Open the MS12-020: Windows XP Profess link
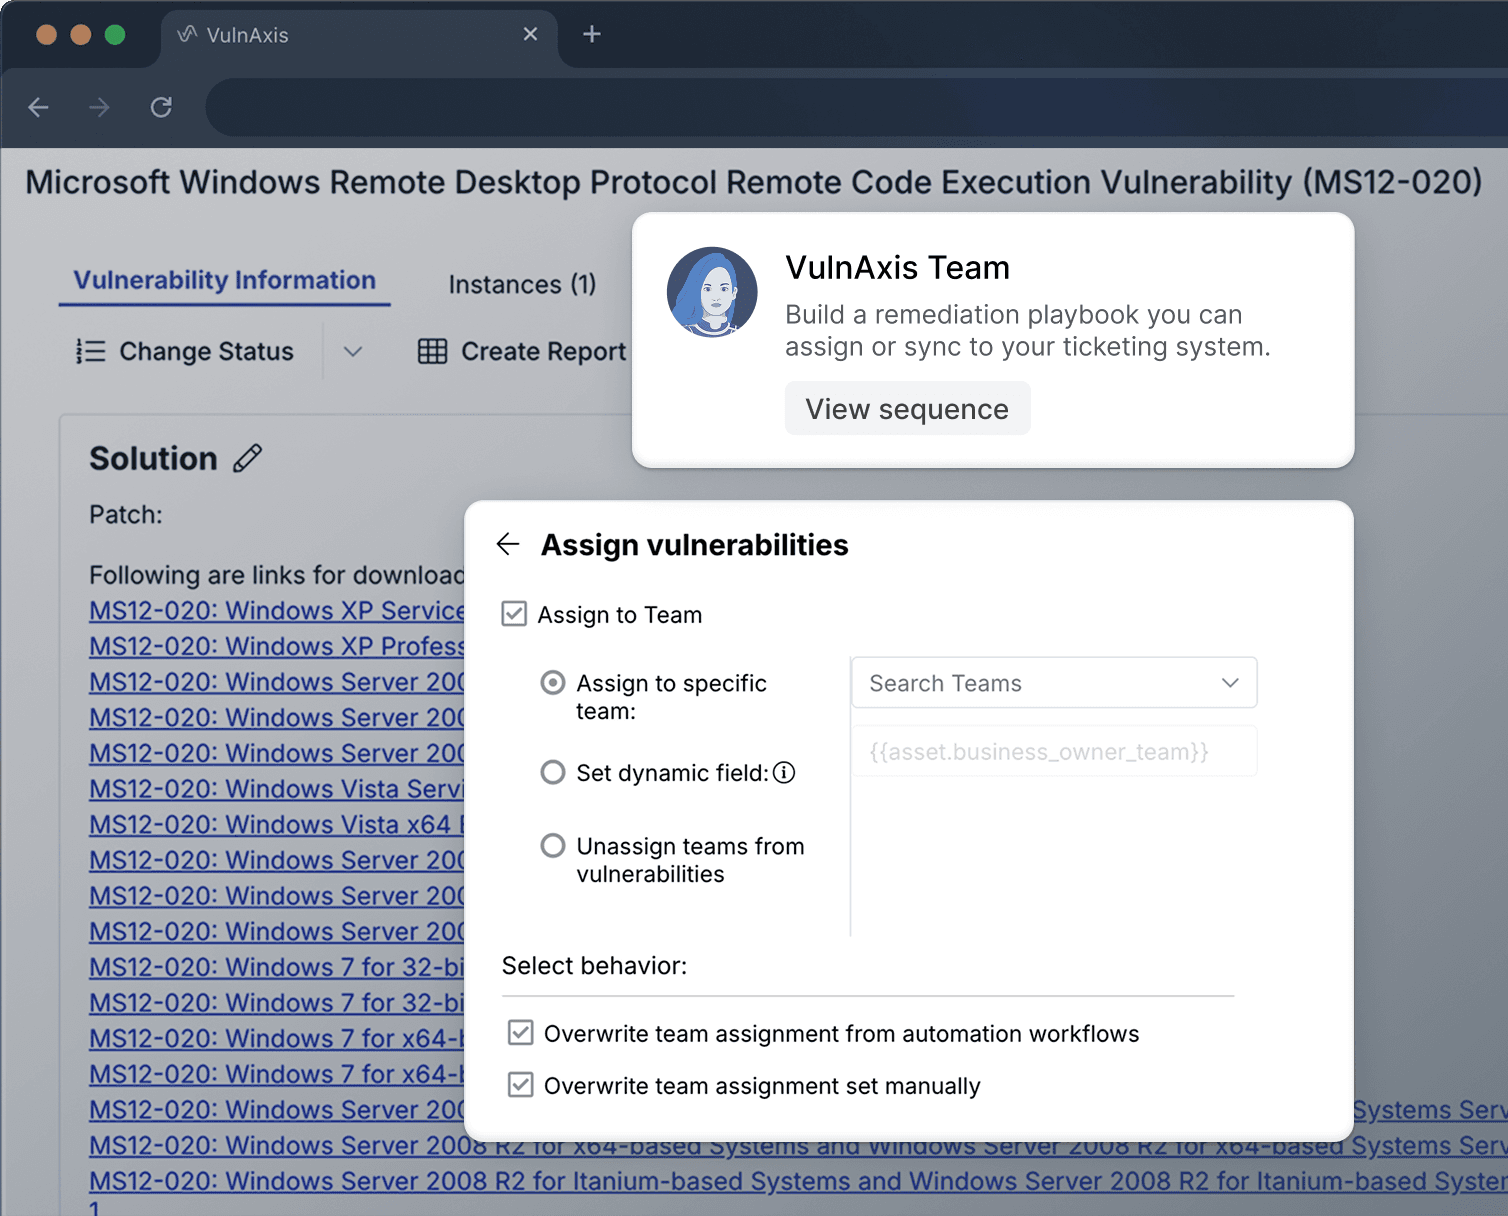The height and width of the screenshot is (1216, 1508). coord(277,647)
